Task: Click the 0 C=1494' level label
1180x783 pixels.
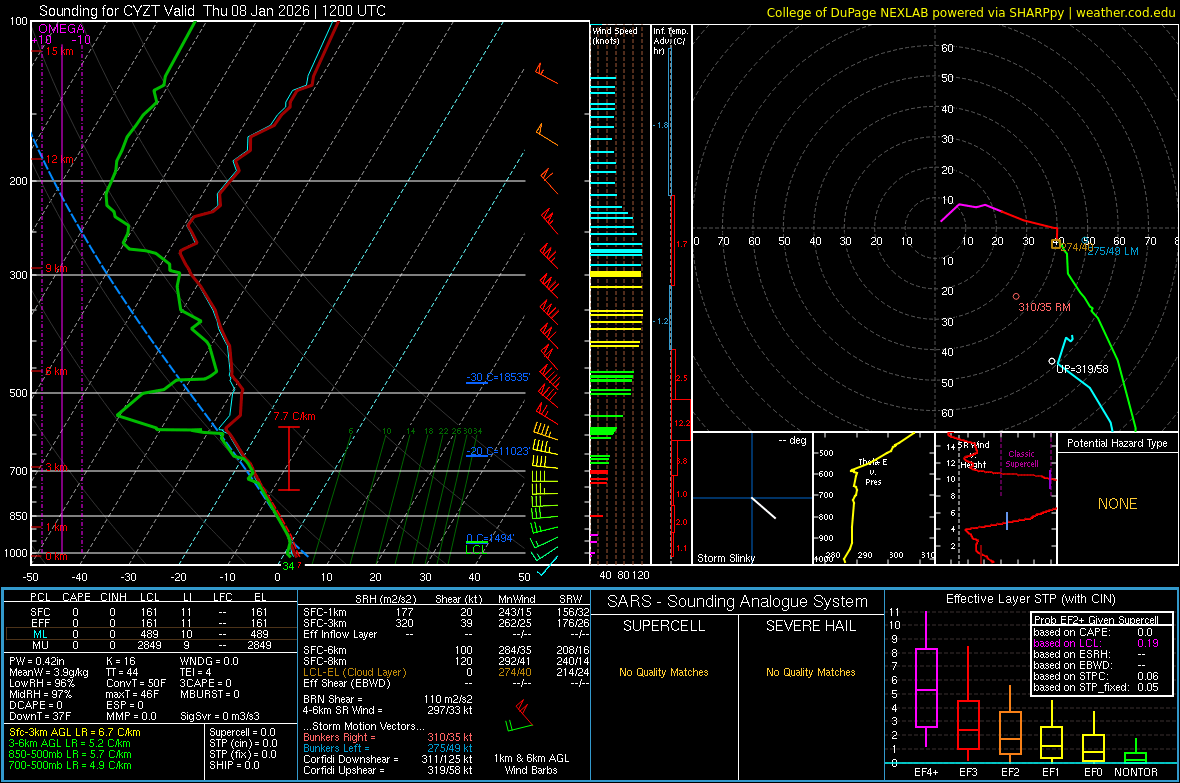Action: pyautogui.click(x=490, y=538)
